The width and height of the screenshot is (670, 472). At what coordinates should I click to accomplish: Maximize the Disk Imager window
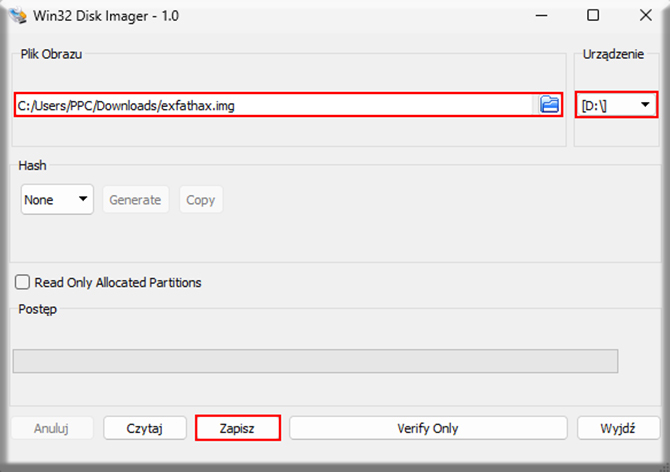click(593, 16)
